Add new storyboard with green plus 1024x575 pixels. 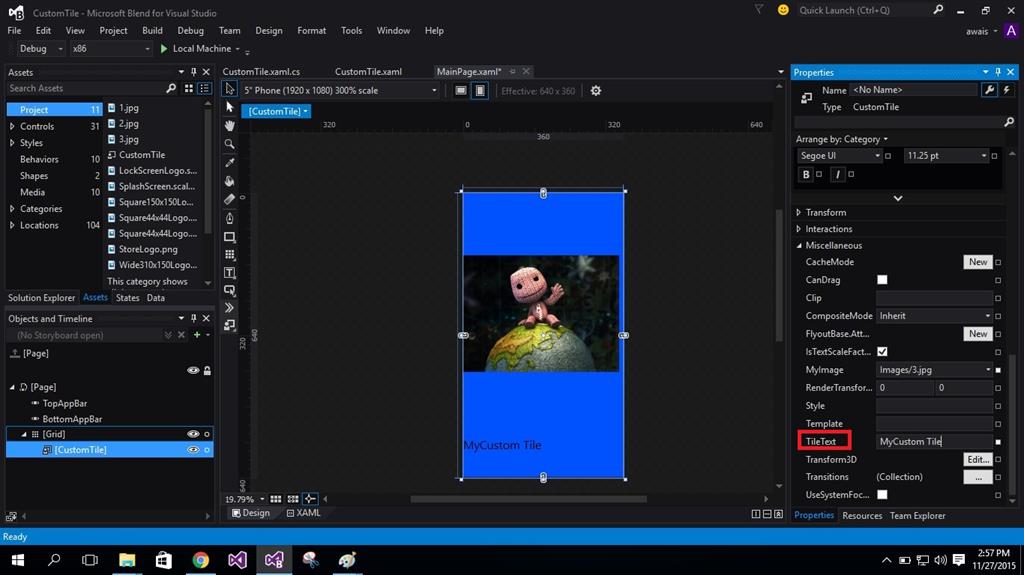(x=197, y=335)
